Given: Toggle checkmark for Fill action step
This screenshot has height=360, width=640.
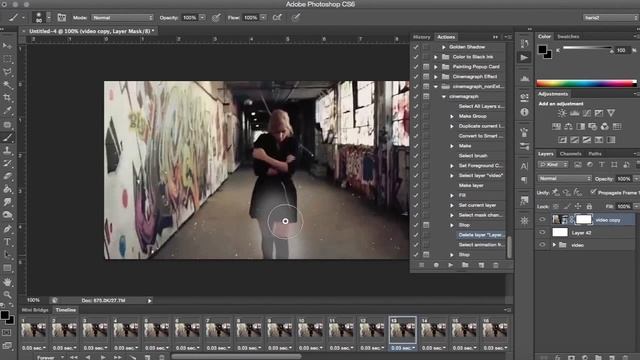Looking at the screenshot, I should 416,196.
